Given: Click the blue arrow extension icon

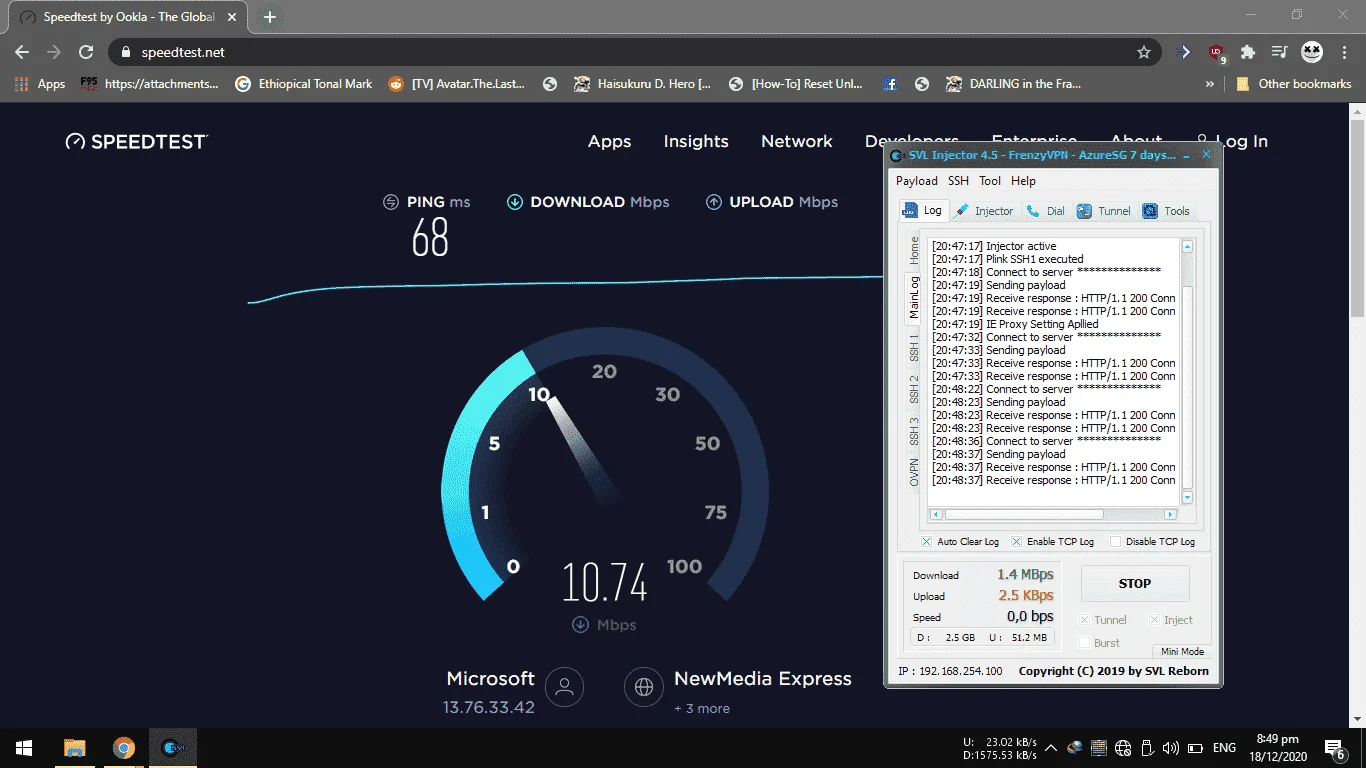Looking at the screenshot, I should pos(1186,52).
